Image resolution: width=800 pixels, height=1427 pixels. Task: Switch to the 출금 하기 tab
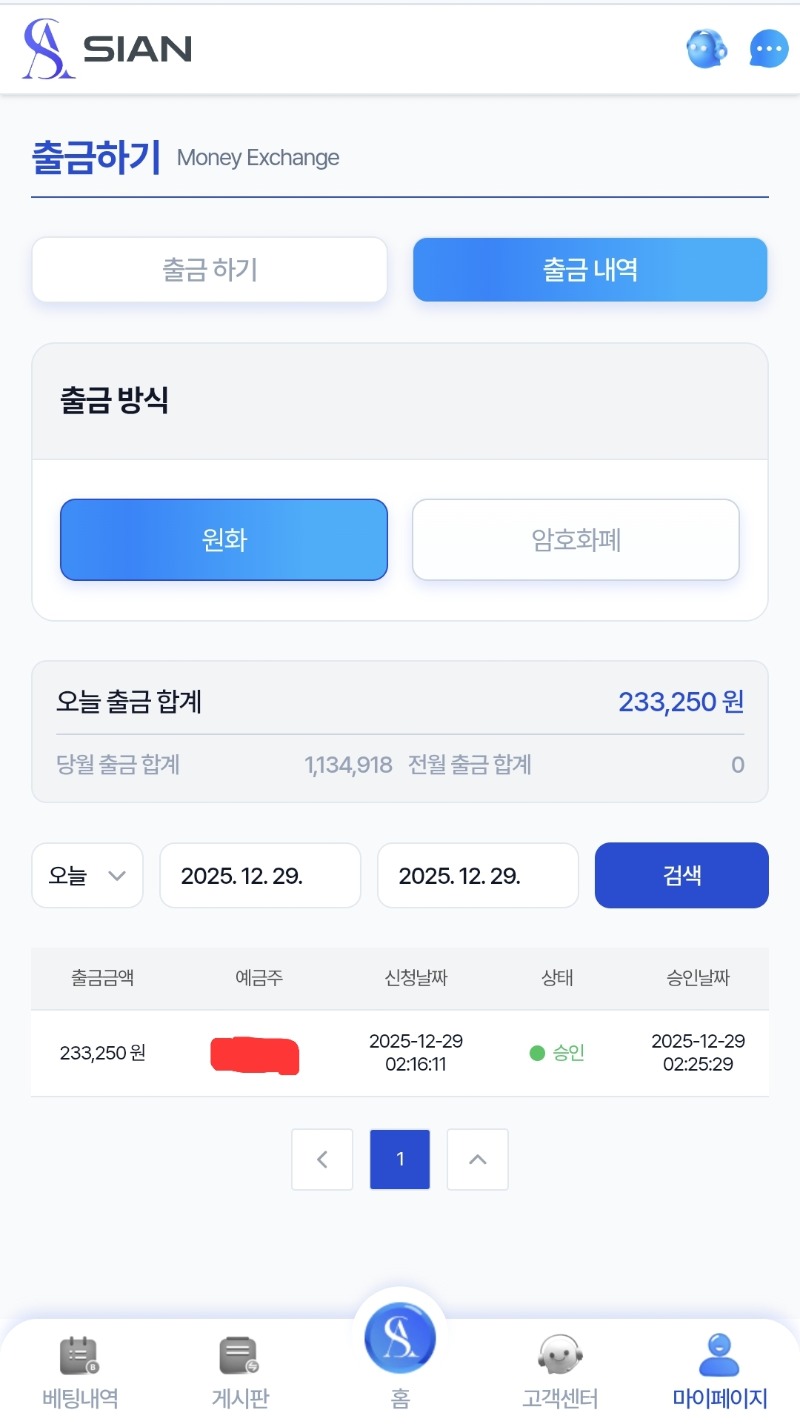coord(210,270)
